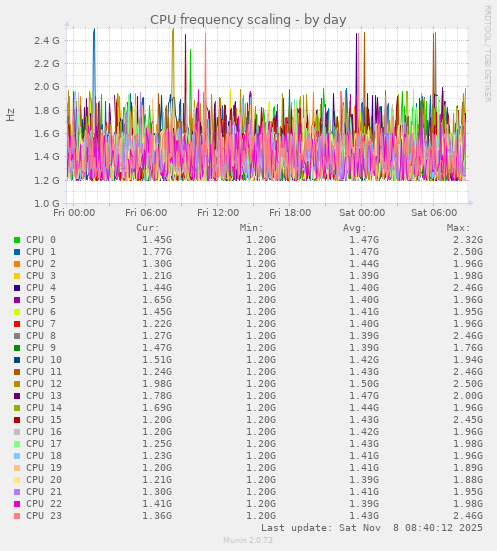Click the 'Last update' timestamp text
Screen dimensions: 497x551
click(372, 528)
